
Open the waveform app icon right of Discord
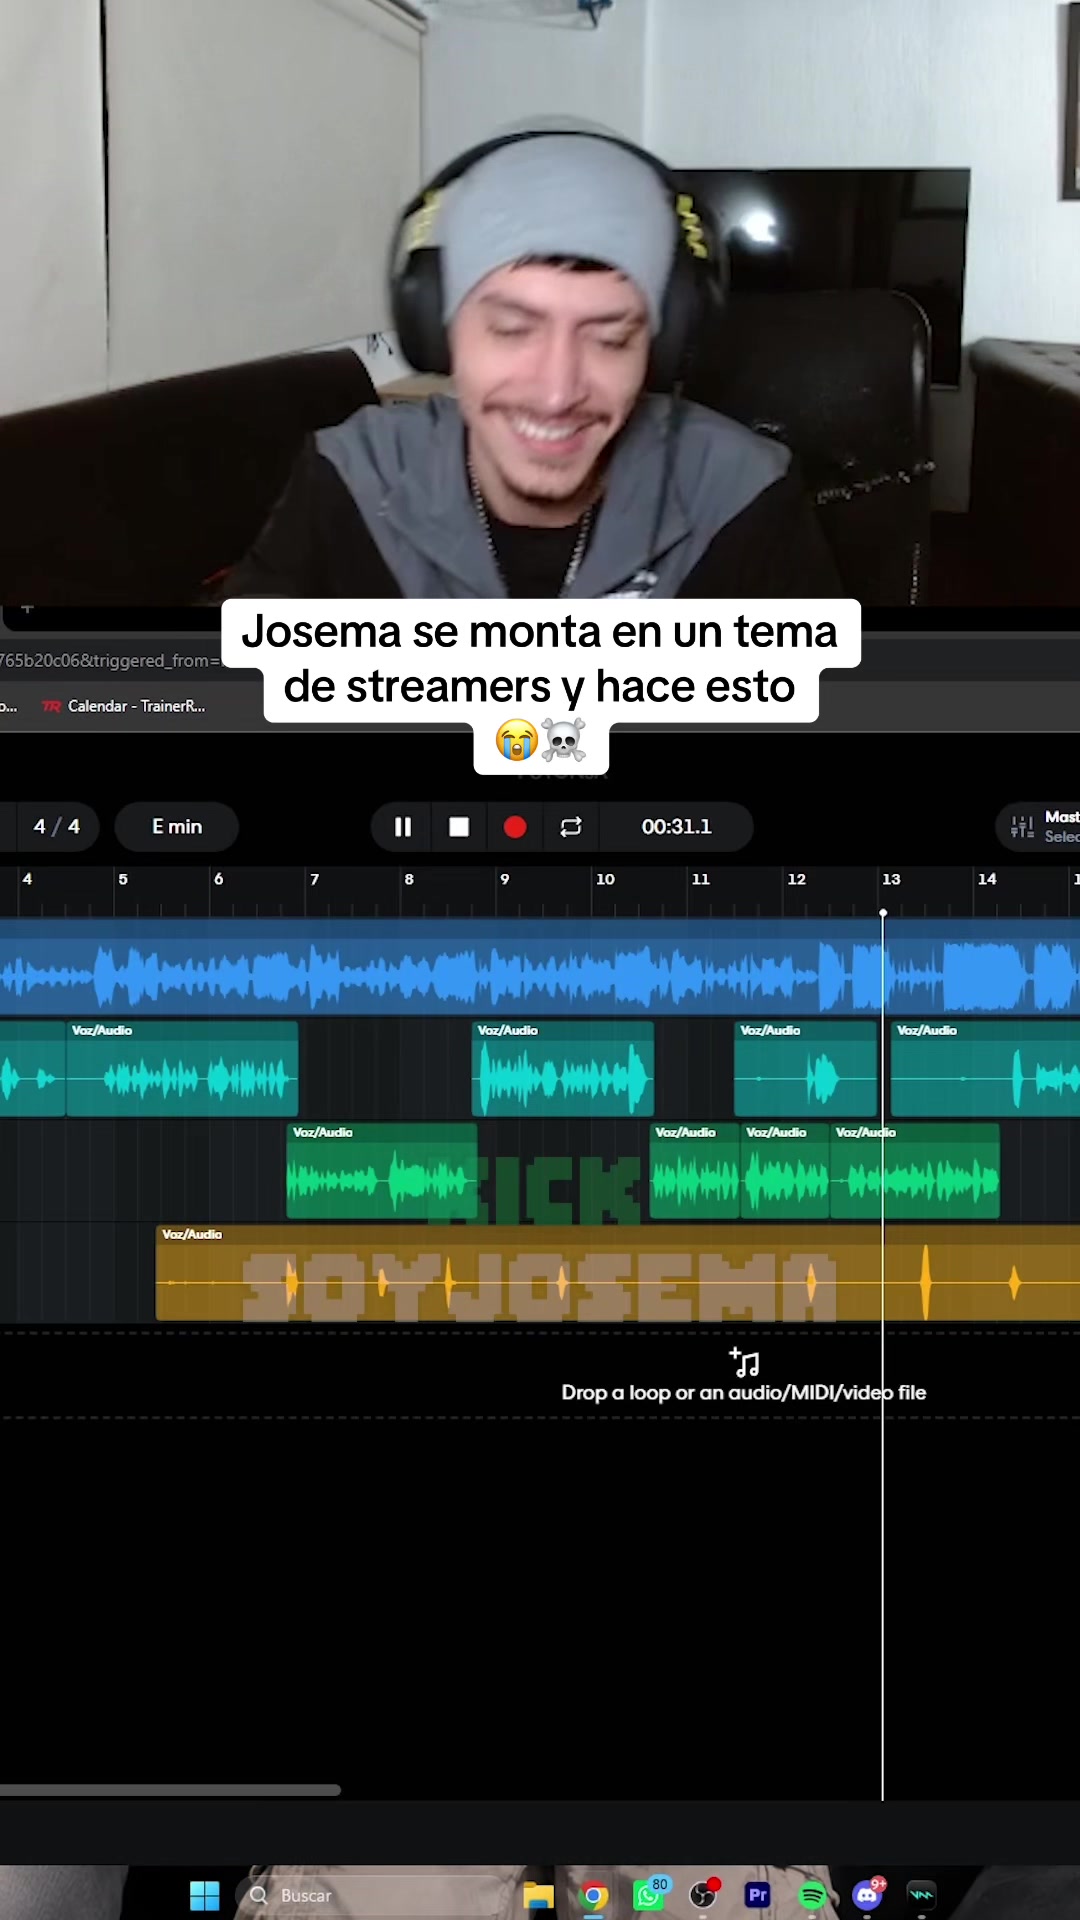pos(921,1895)
